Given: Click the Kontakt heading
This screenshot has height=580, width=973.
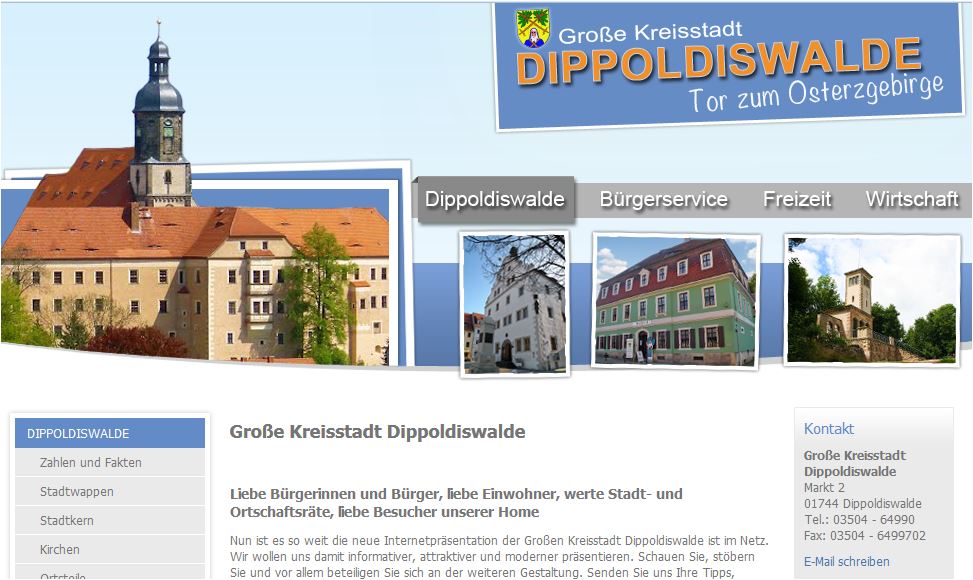Looking at the screenshot, I should pos(828,429).
